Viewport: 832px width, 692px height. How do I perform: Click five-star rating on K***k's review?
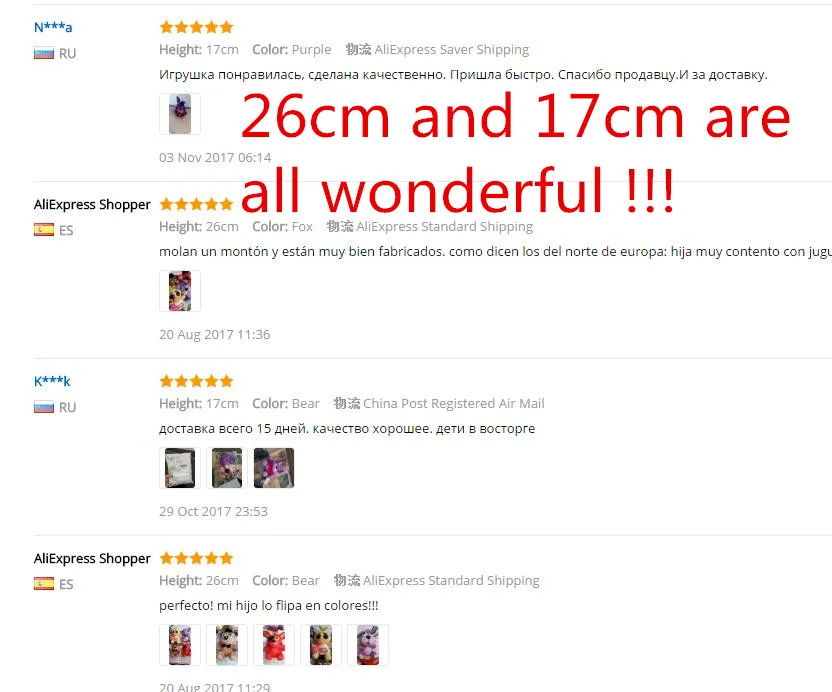click(x=196, y=381)
